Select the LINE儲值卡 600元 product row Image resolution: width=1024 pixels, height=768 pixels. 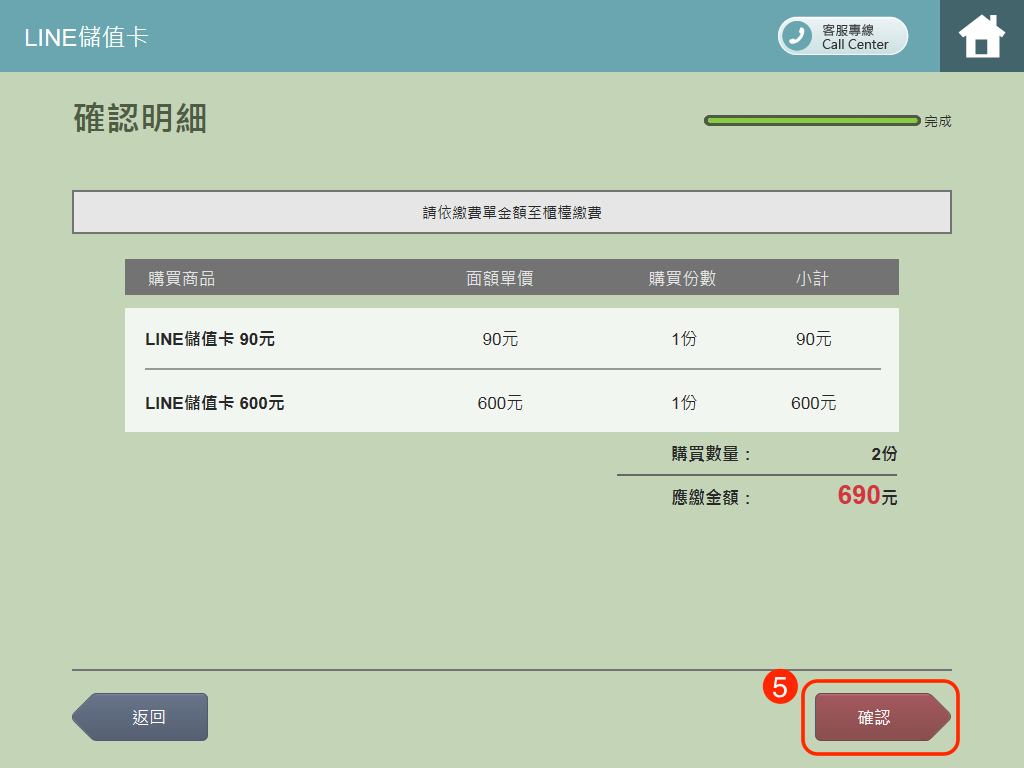512,403
